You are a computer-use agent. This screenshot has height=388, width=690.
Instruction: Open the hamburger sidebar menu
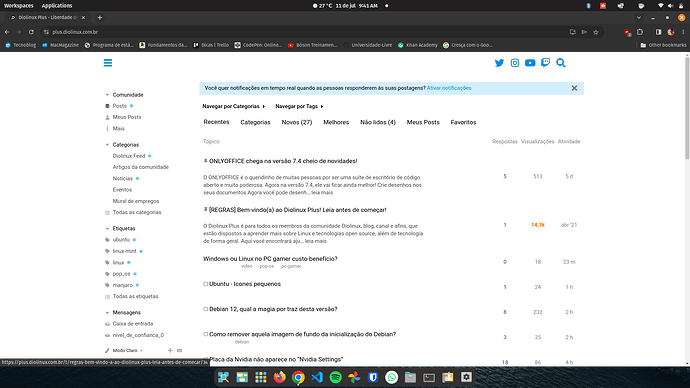tap(108, 63)
